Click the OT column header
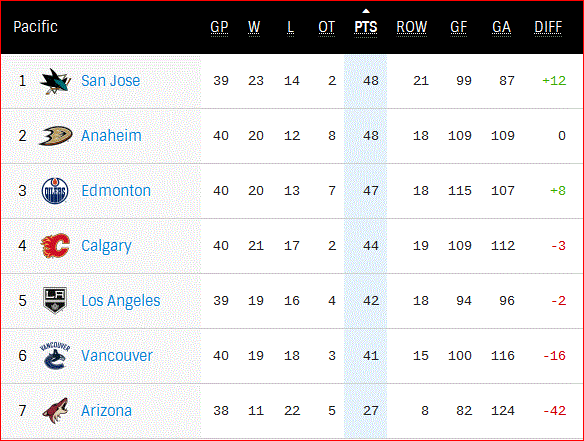Viewport: 584px width, 441px height. (327, 27)
